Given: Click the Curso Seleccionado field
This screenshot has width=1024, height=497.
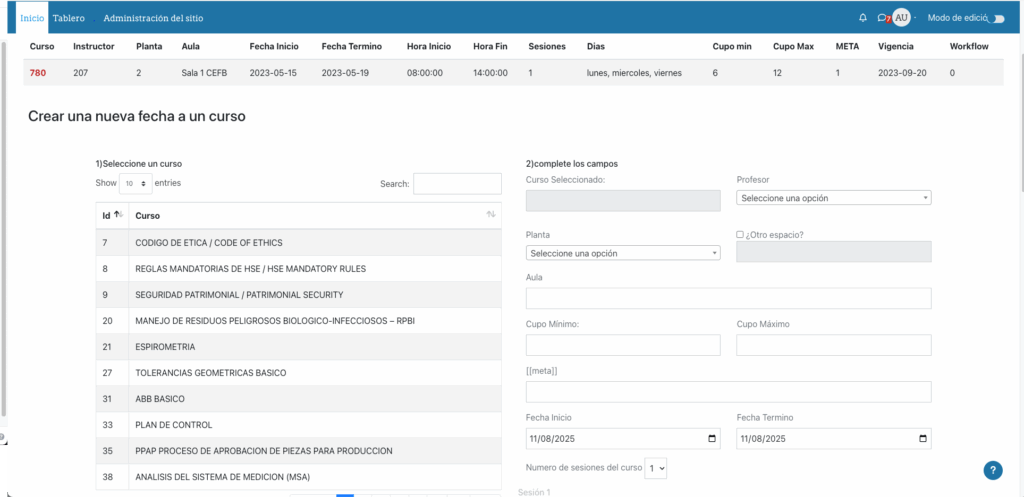Looking at the screenshot, I should (x=623, y=200).
